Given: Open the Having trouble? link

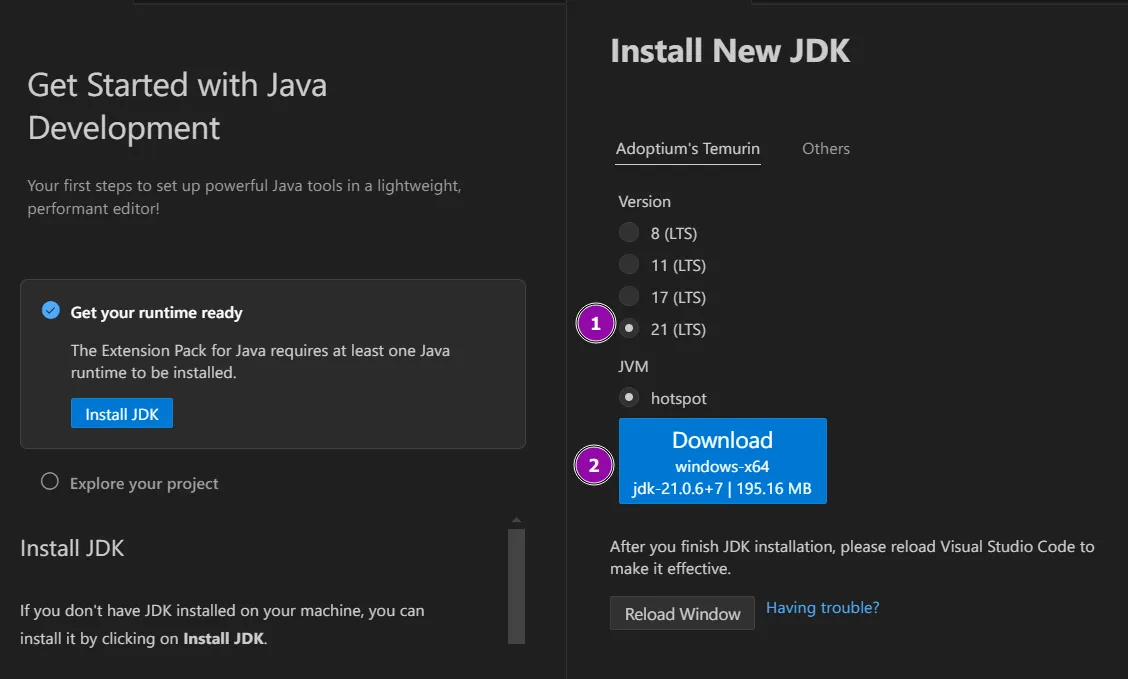Looking at the screenshot, I should (x=822, y=608).
